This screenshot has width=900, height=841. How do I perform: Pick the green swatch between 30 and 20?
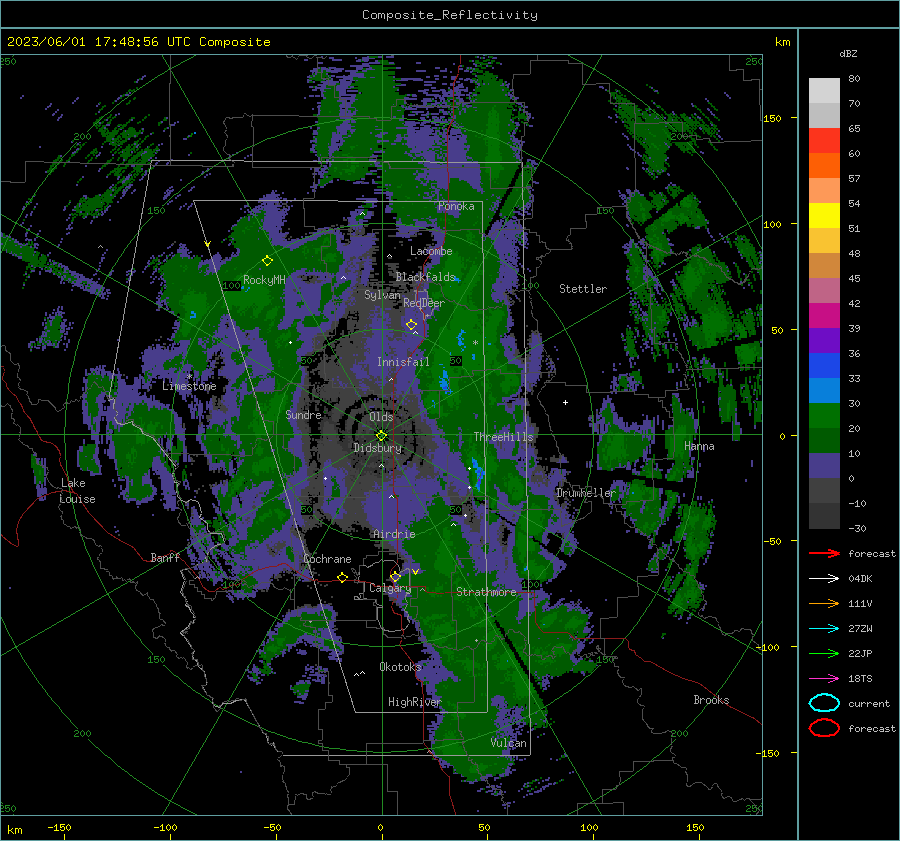tap(824, 415)
